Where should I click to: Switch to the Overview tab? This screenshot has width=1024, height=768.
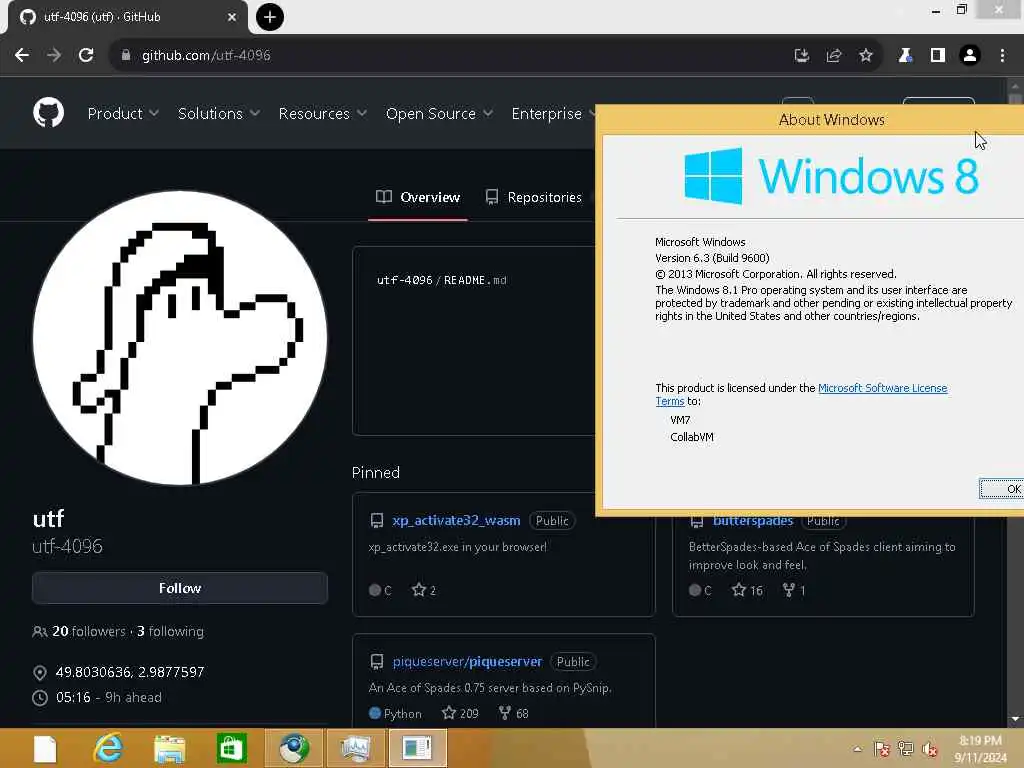[418, 197]
